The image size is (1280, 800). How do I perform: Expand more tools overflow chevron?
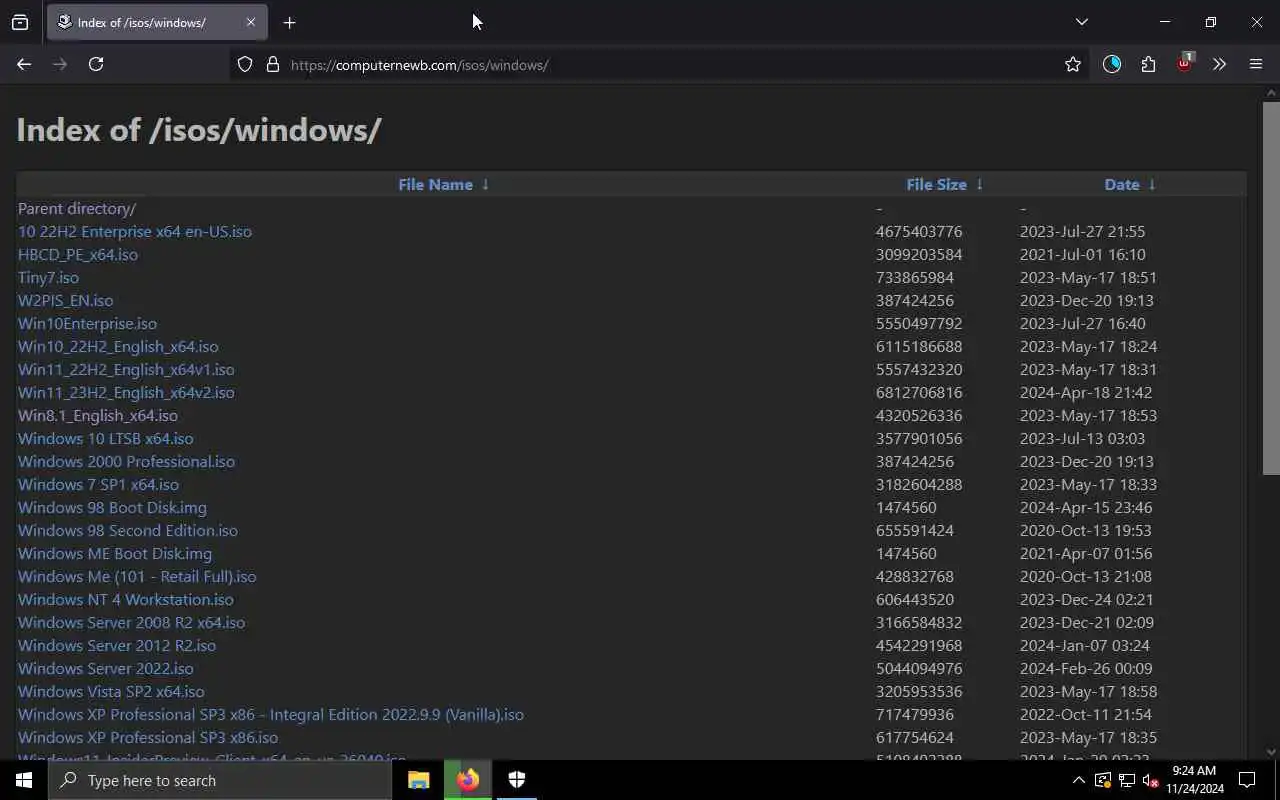[x=1219, y=64]
